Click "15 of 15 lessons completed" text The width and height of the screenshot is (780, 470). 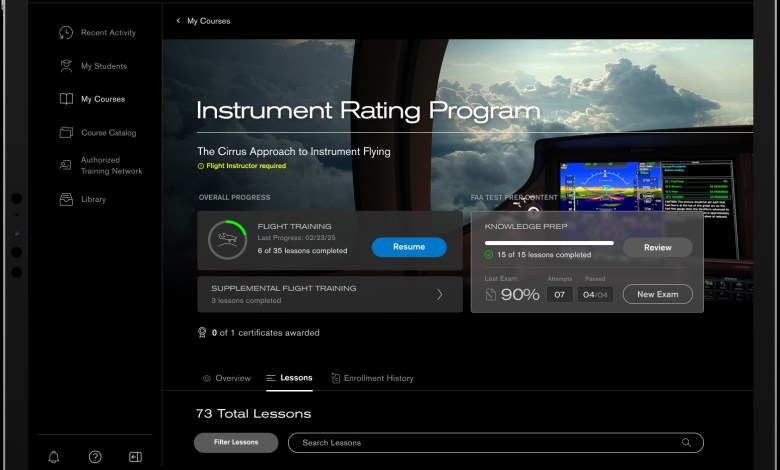[544, 255]
